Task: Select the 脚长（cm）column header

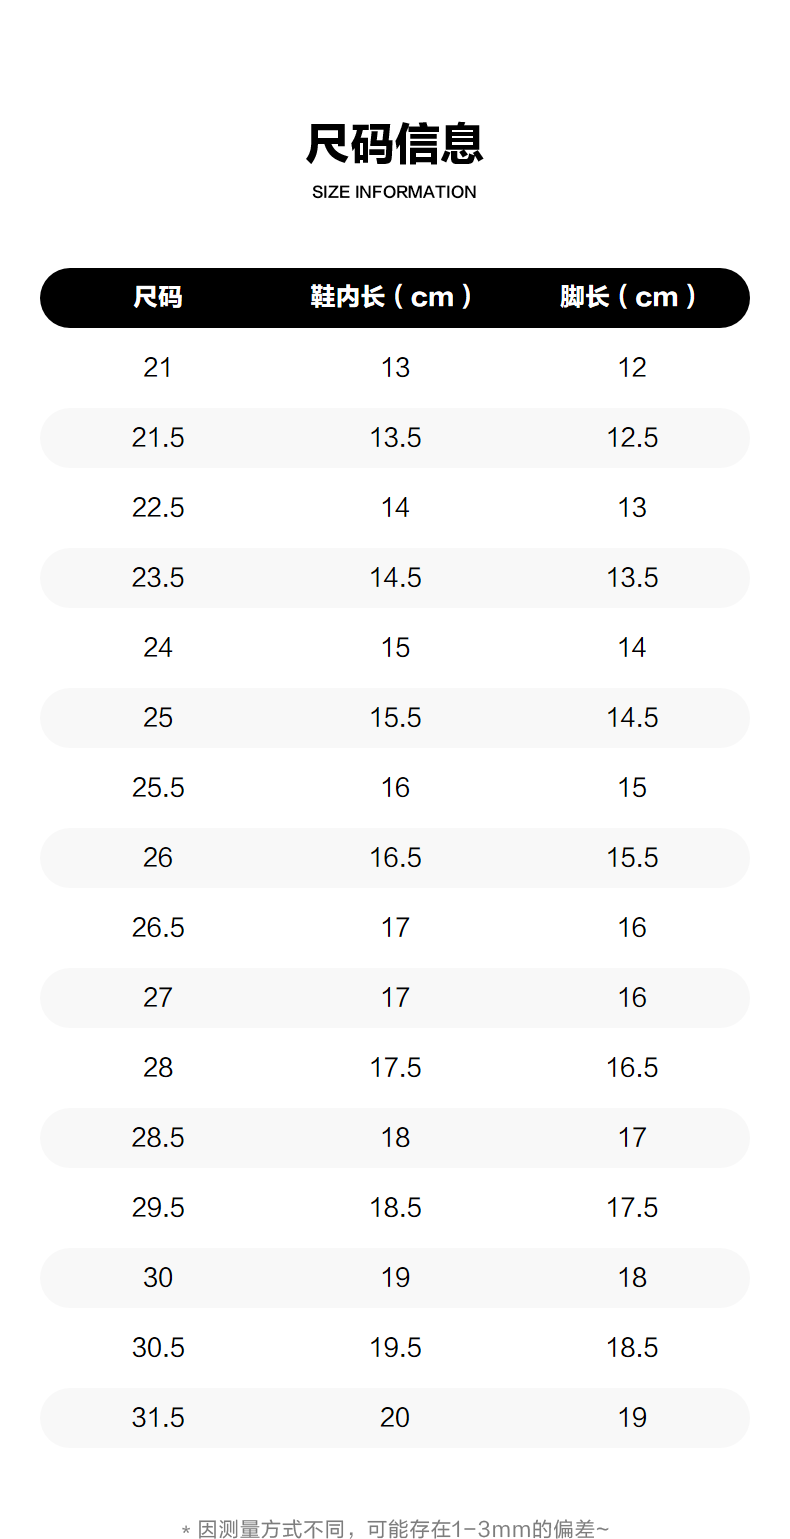Action: [631, 297]
